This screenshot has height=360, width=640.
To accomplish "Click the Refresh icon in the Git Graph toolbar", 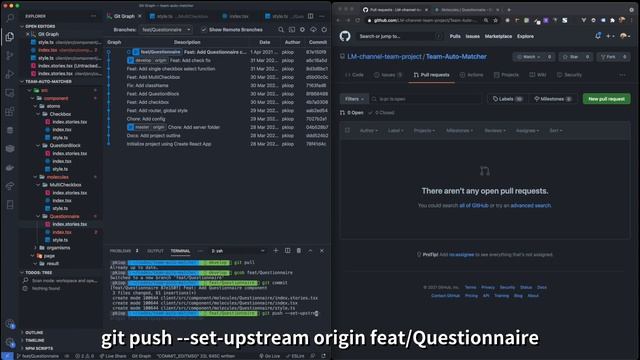I will click(324, 30).
